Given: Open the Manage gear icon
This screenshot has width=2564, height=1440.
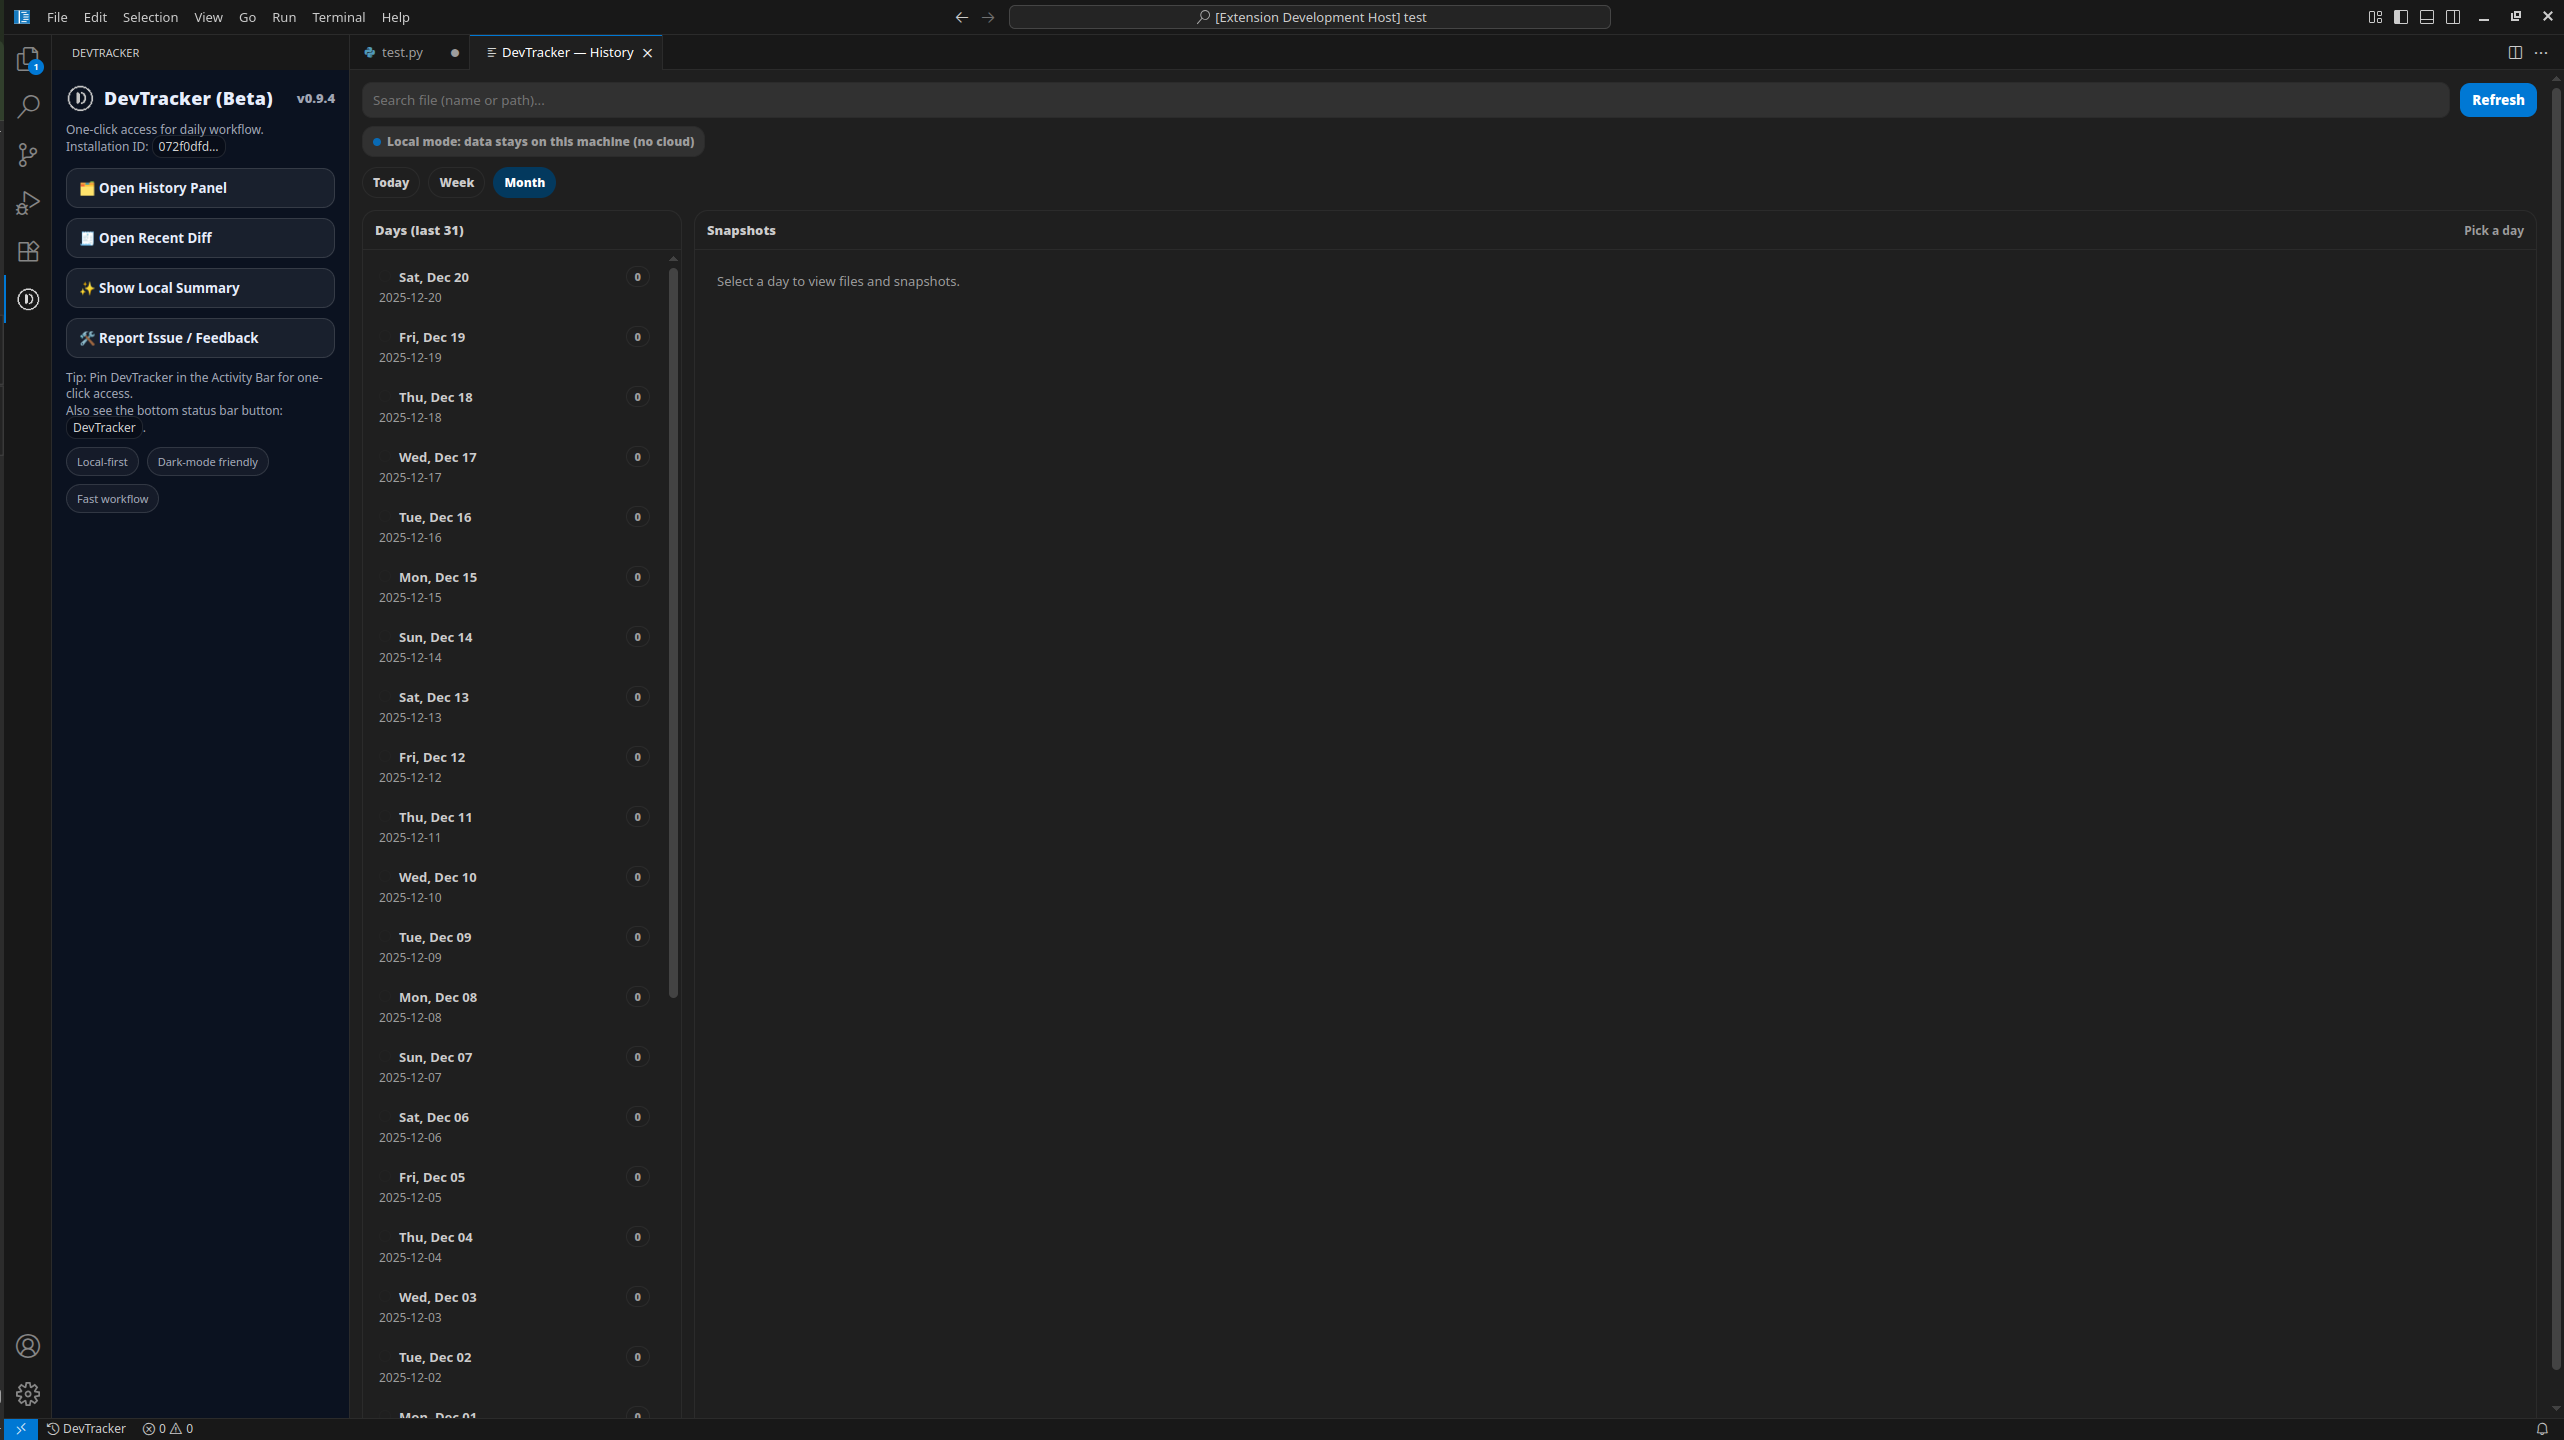Looking at the screenshot, I should pyautogui.click(x=28, y=1394).
